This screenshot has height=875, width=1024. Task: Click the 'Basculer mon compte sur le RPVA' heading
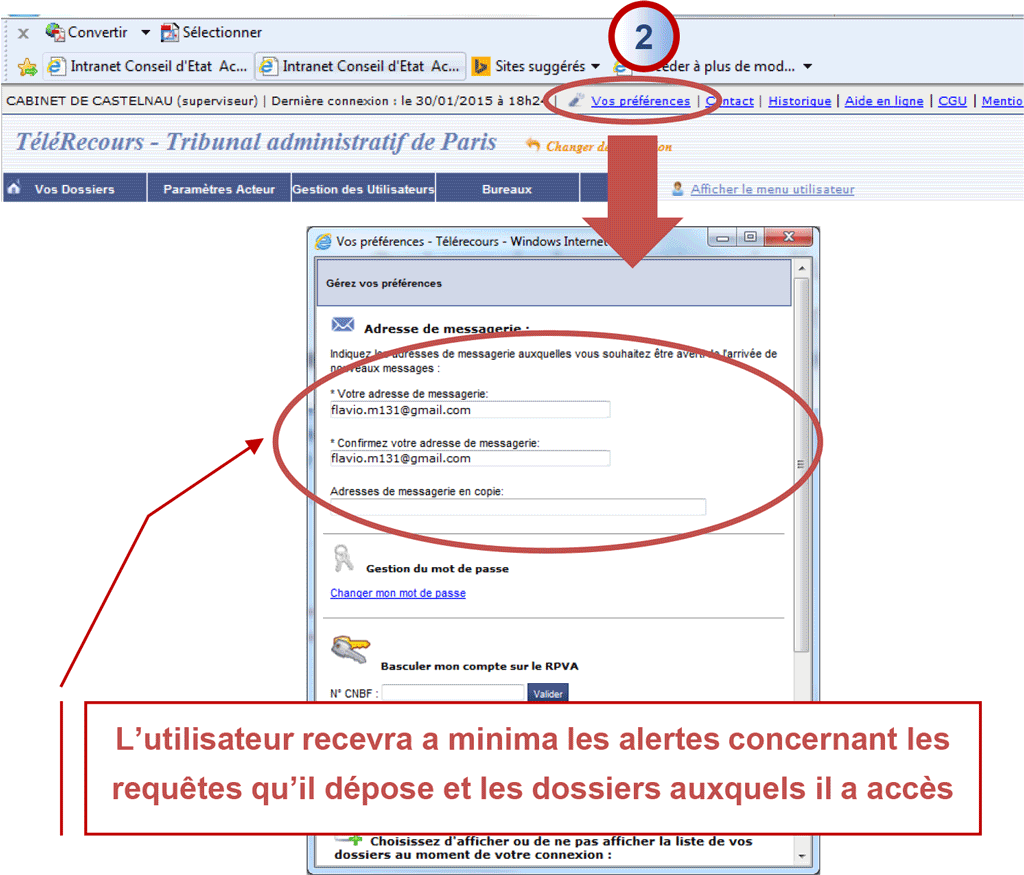[479, 666]
